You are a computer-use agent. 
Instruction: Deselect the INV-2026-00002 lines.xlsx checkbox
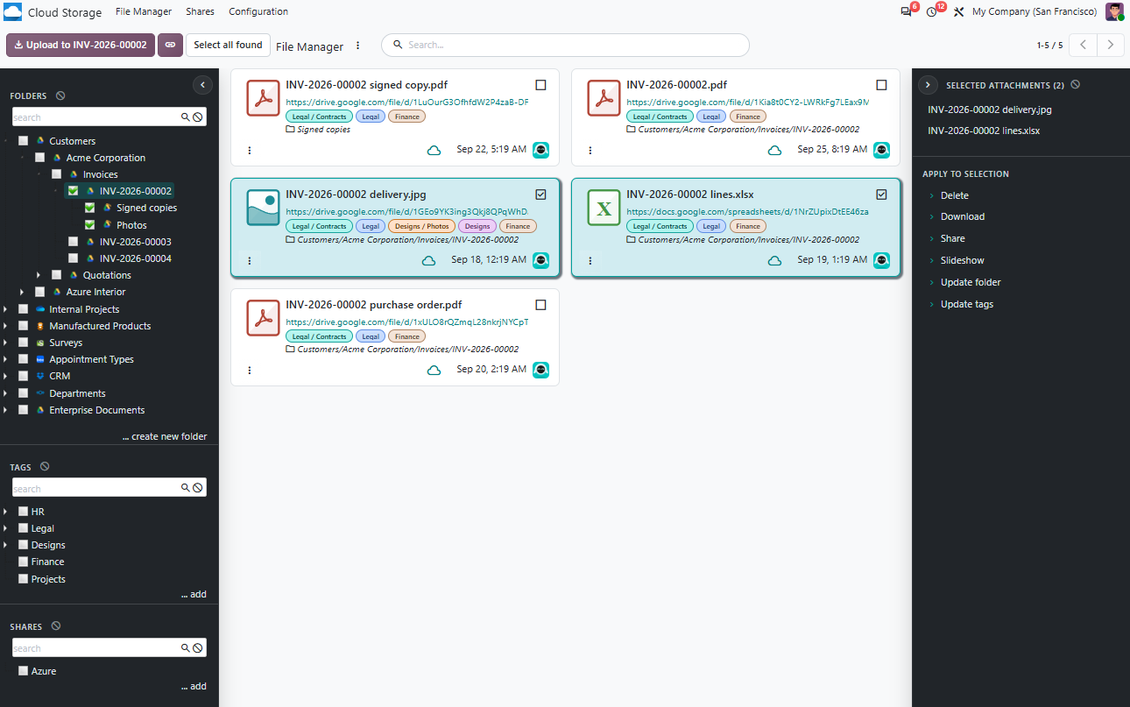(881, 195)
